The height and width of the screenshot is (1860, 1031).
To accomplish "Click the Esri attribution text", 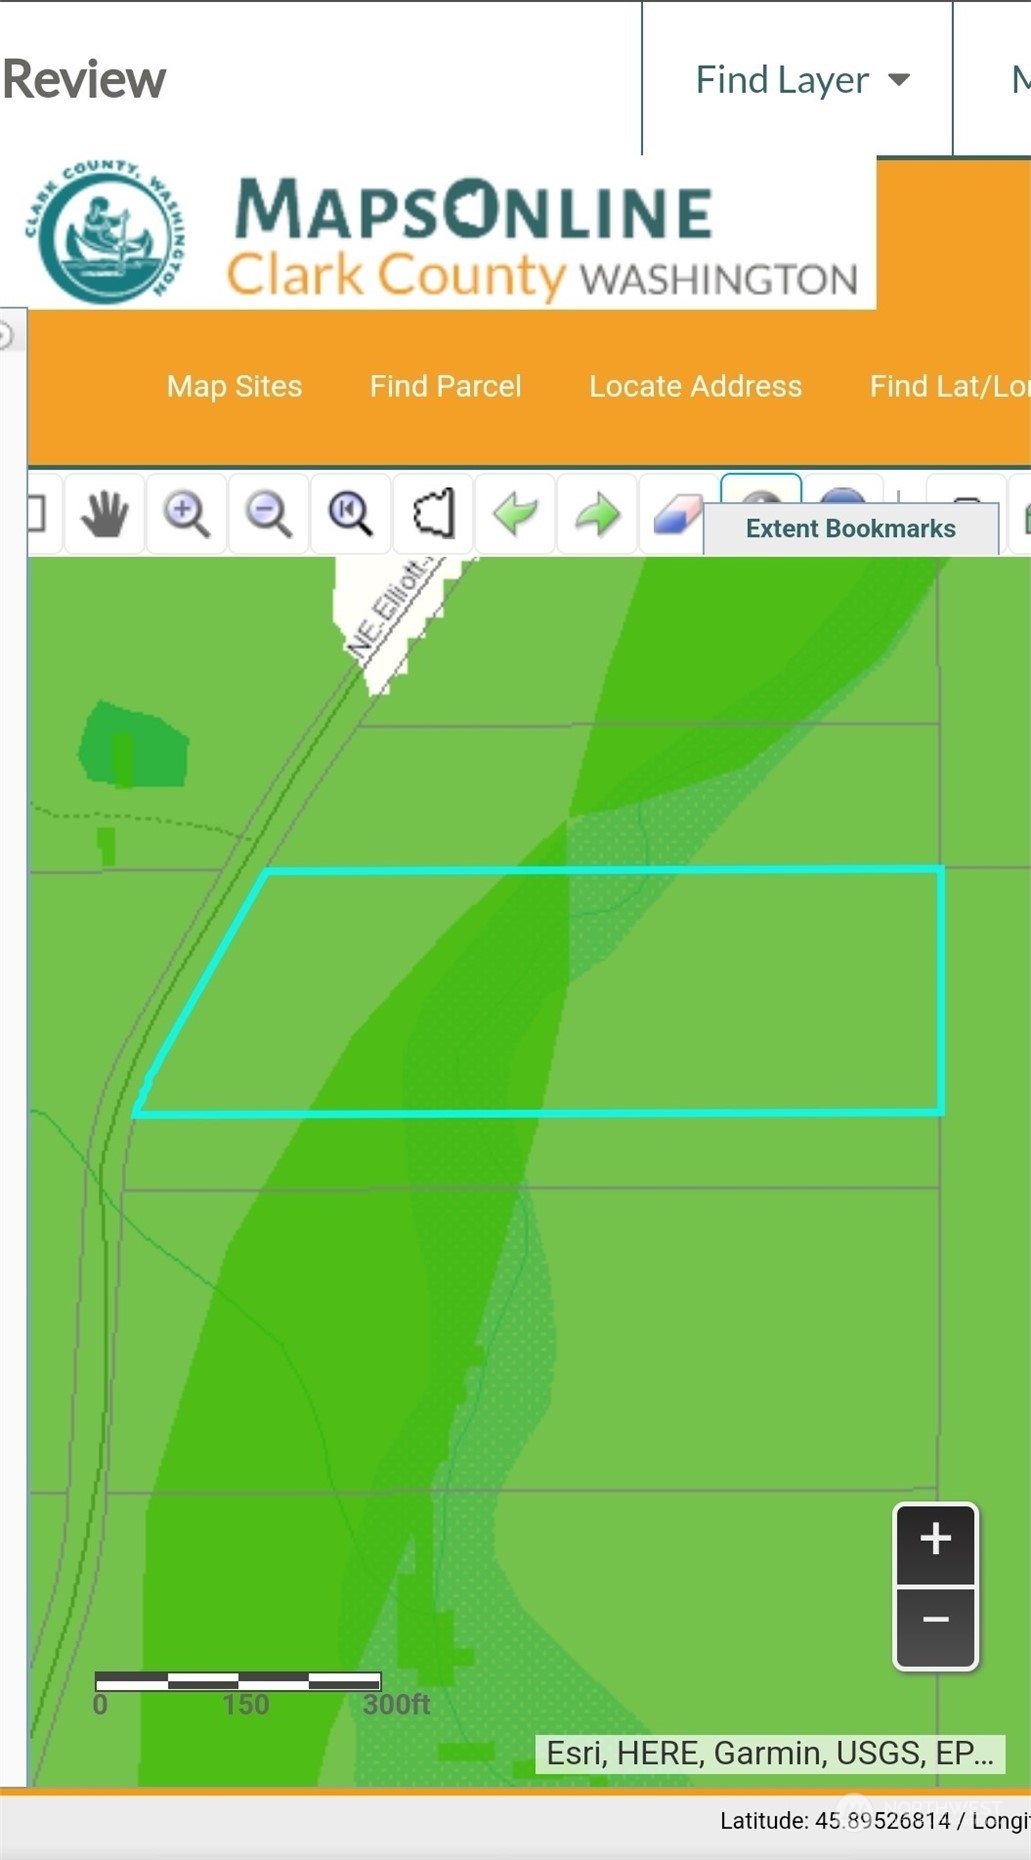I will click(769, 1753).
